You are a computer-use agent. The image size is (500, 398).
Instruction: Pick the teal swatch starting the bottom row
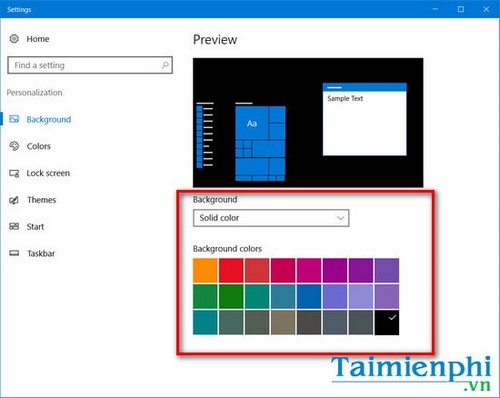pyautogui.click(x=205, y=322)
